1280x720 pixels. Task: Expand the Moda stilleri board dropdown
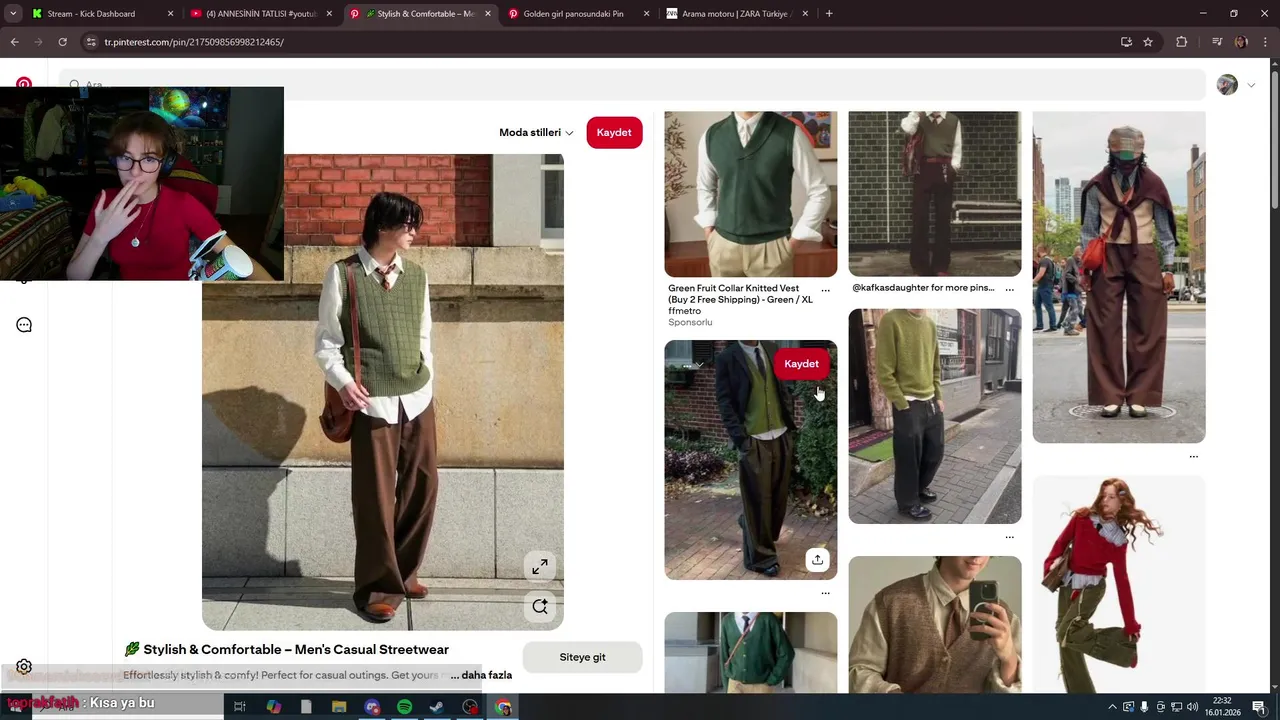coord(536,132)
